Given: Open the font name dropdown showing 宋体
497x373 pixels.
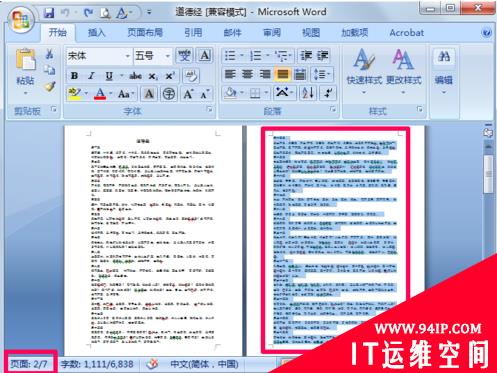Looking at the screenshot, I should click(x=99, y=56).
